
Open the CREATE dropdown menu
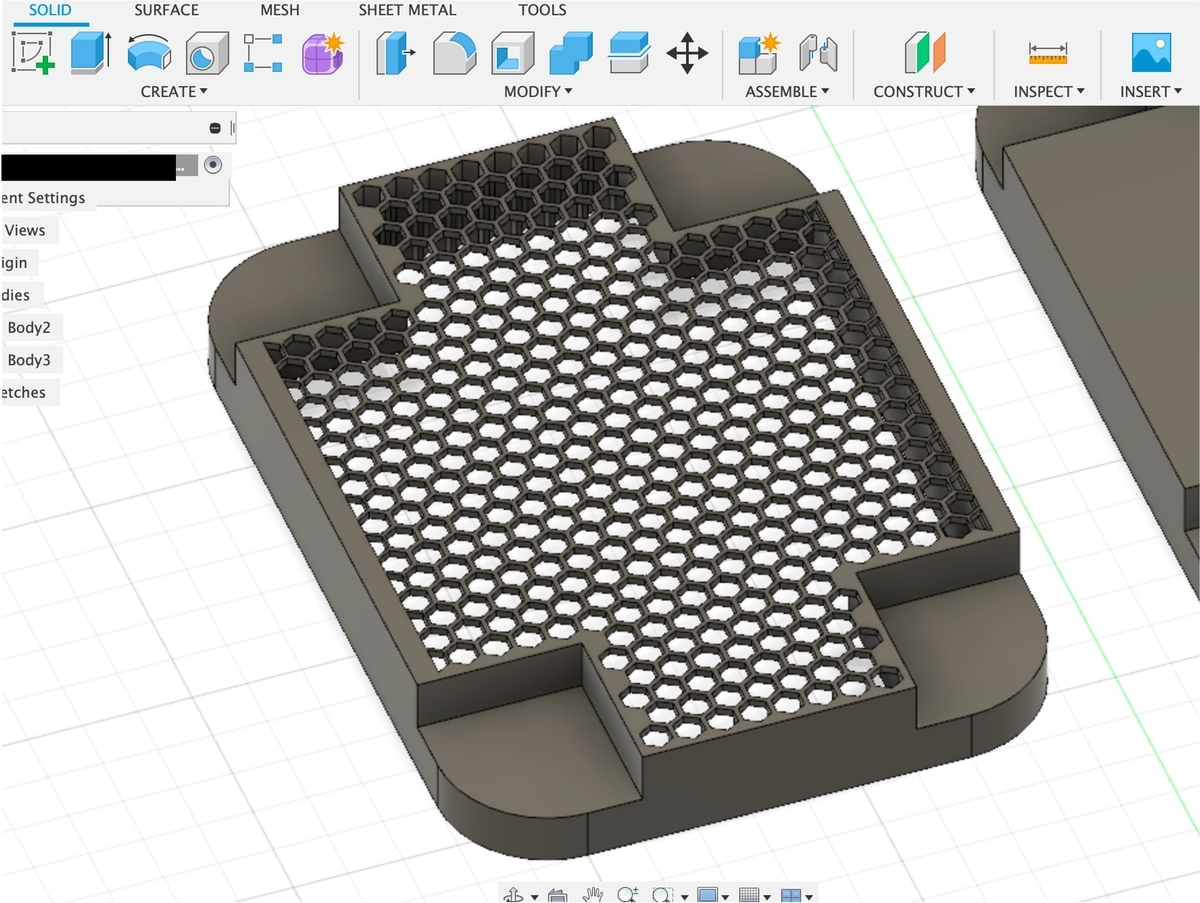[x=175, y=91]
